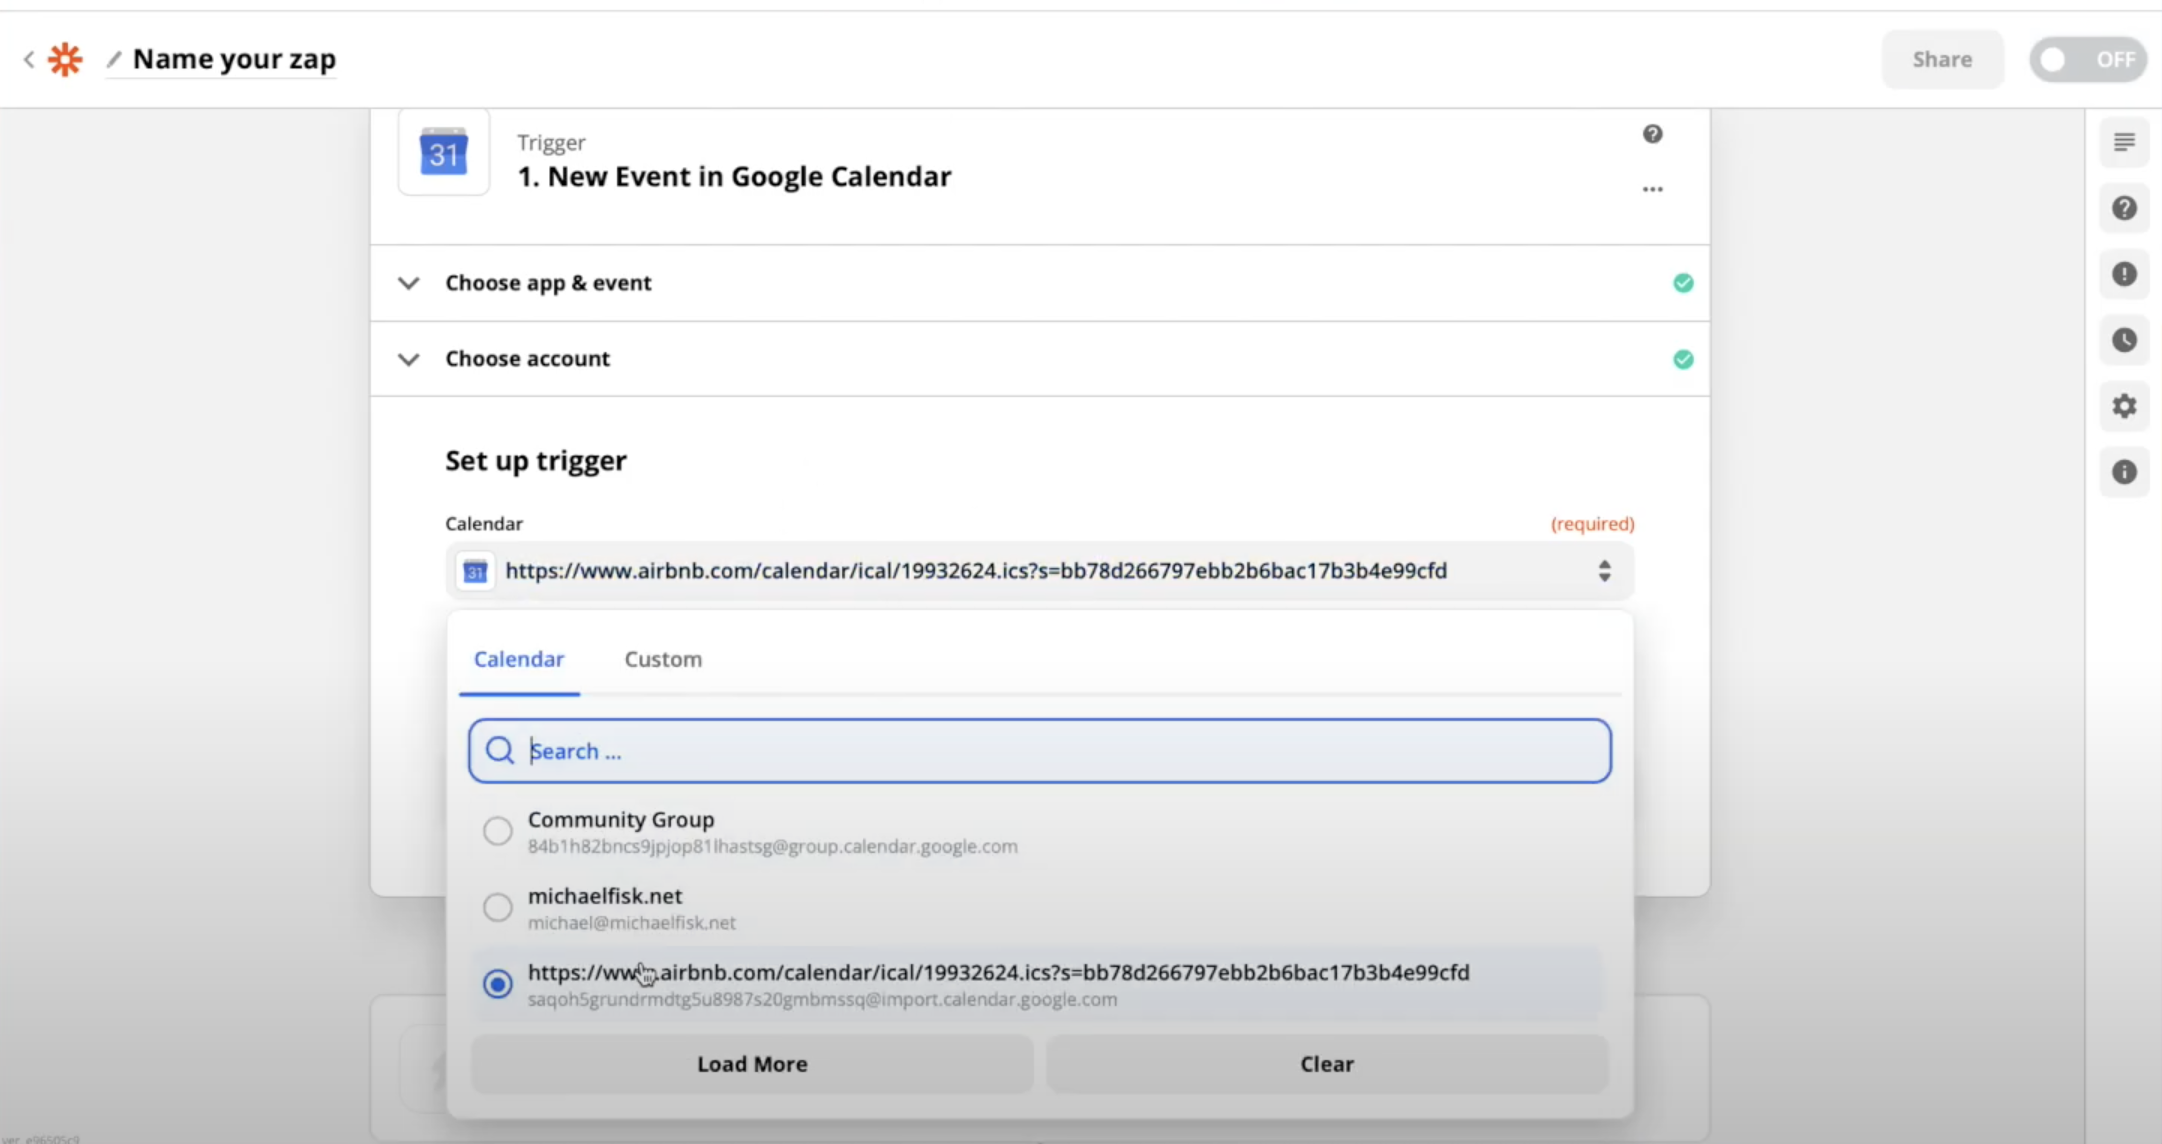Click the Zapier asterisk logo
This screenshot has height=1144, width=2162.
(65, 59)
